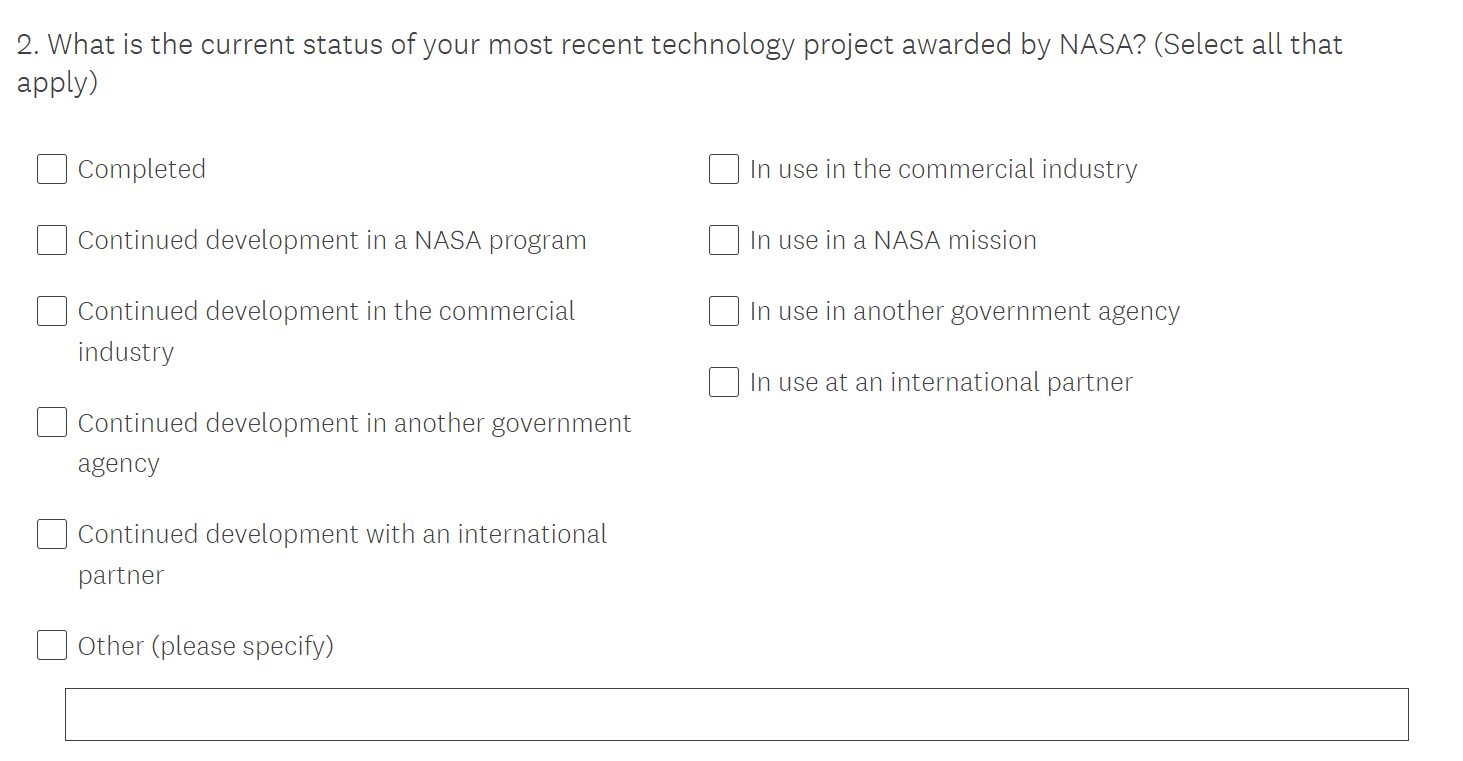
Task: Check 'Continued development with an international partner' box
Action: tap(52, 534)
